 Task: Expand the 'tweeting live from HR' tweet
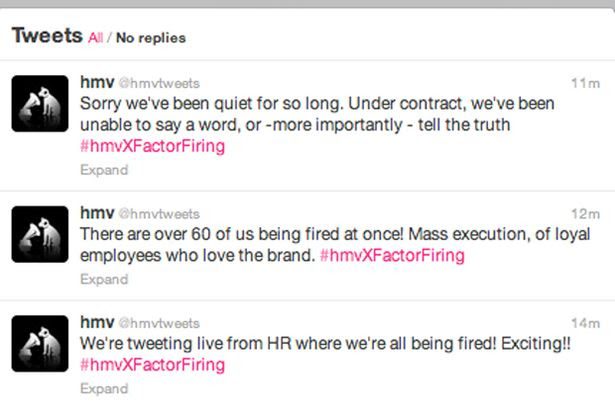pyautogui.click(x=104, y=389)
